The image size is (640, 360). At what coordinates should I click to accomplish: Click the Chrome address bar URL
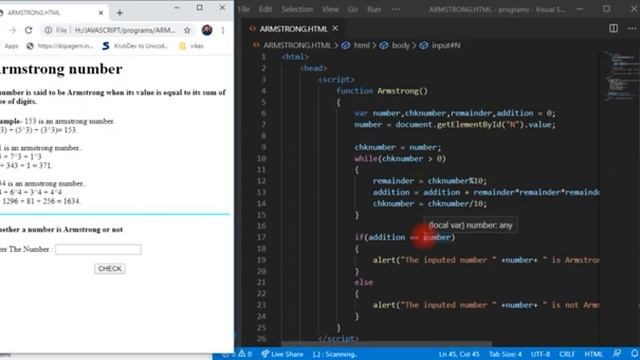pos(125,30)
